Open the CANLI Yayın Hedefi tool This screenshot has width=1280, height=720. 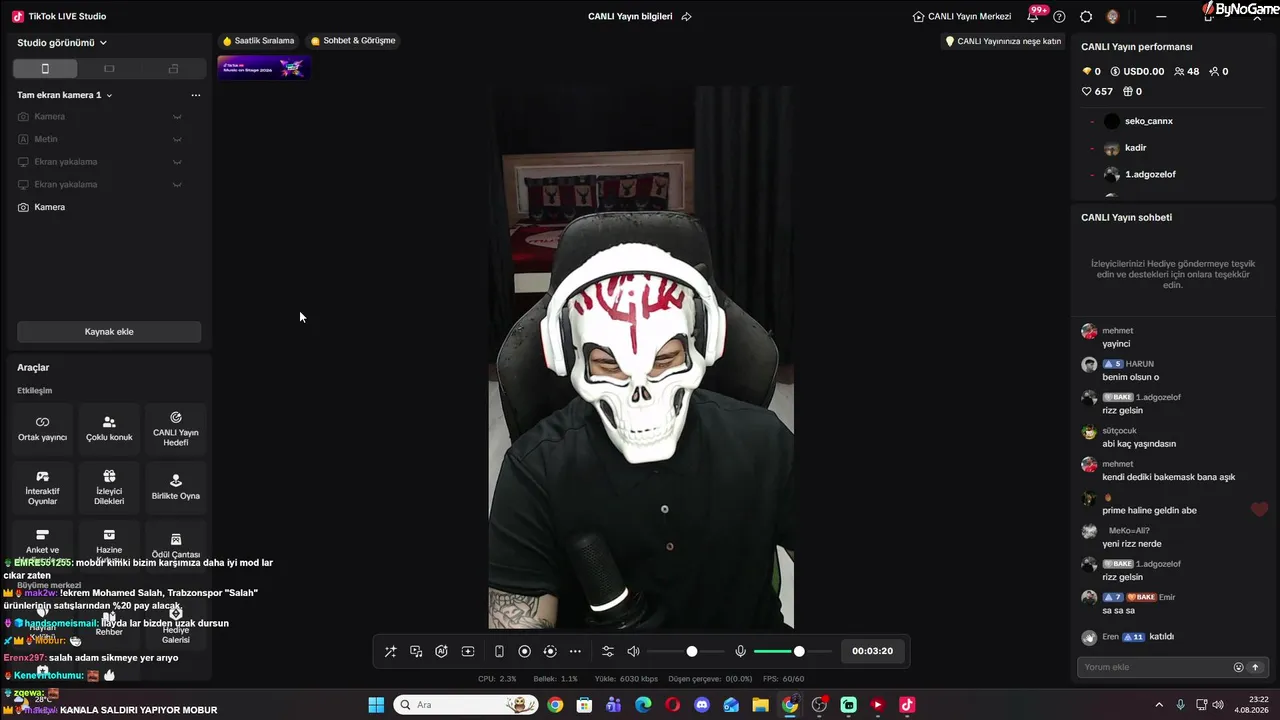[176, 429]
